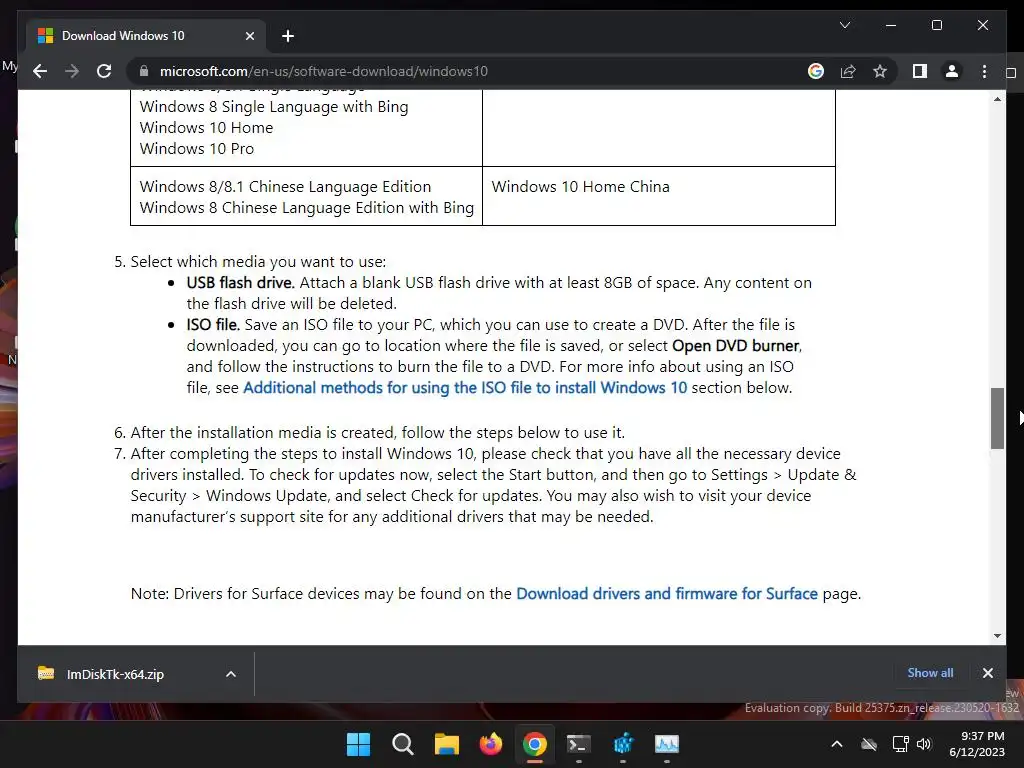Screen dimensions: 1024x768
Task: Open the Windows Start menu
Action: coord(358,744)
